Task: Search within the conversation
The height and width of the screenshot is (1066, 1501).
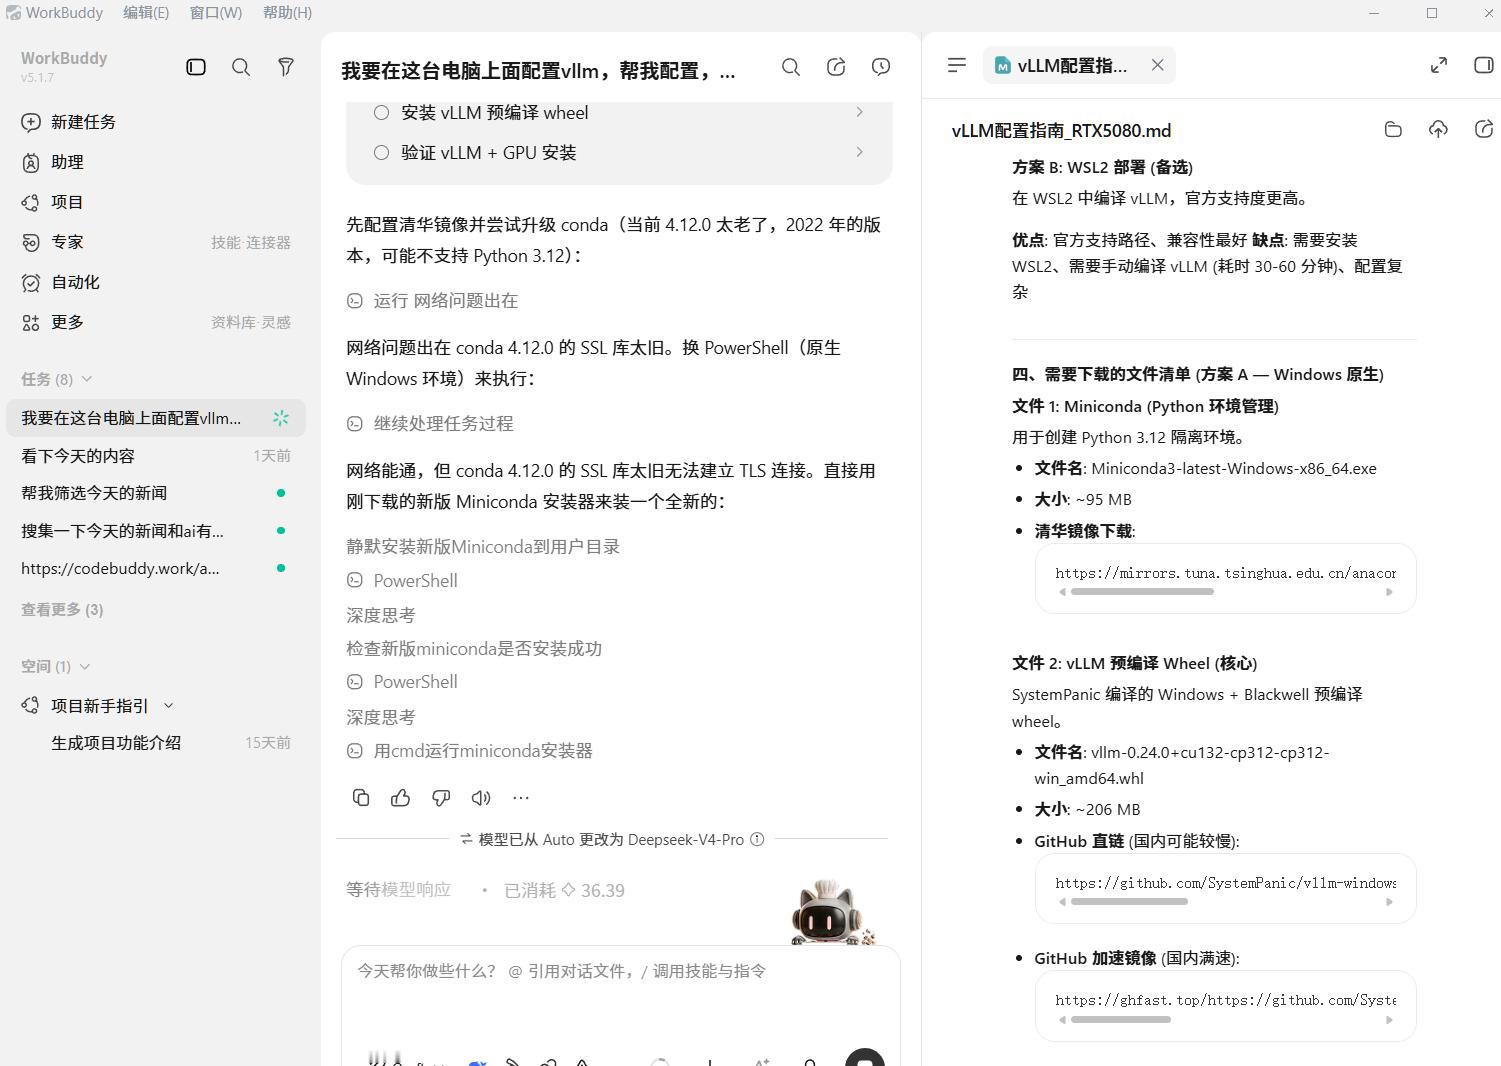Action: pos(791,67)
